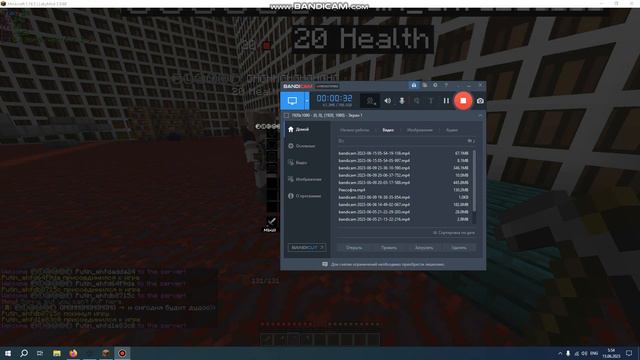Open volume control in system tray
The height and width of the screenshot is (360, 640).
[x=584, y=353]
